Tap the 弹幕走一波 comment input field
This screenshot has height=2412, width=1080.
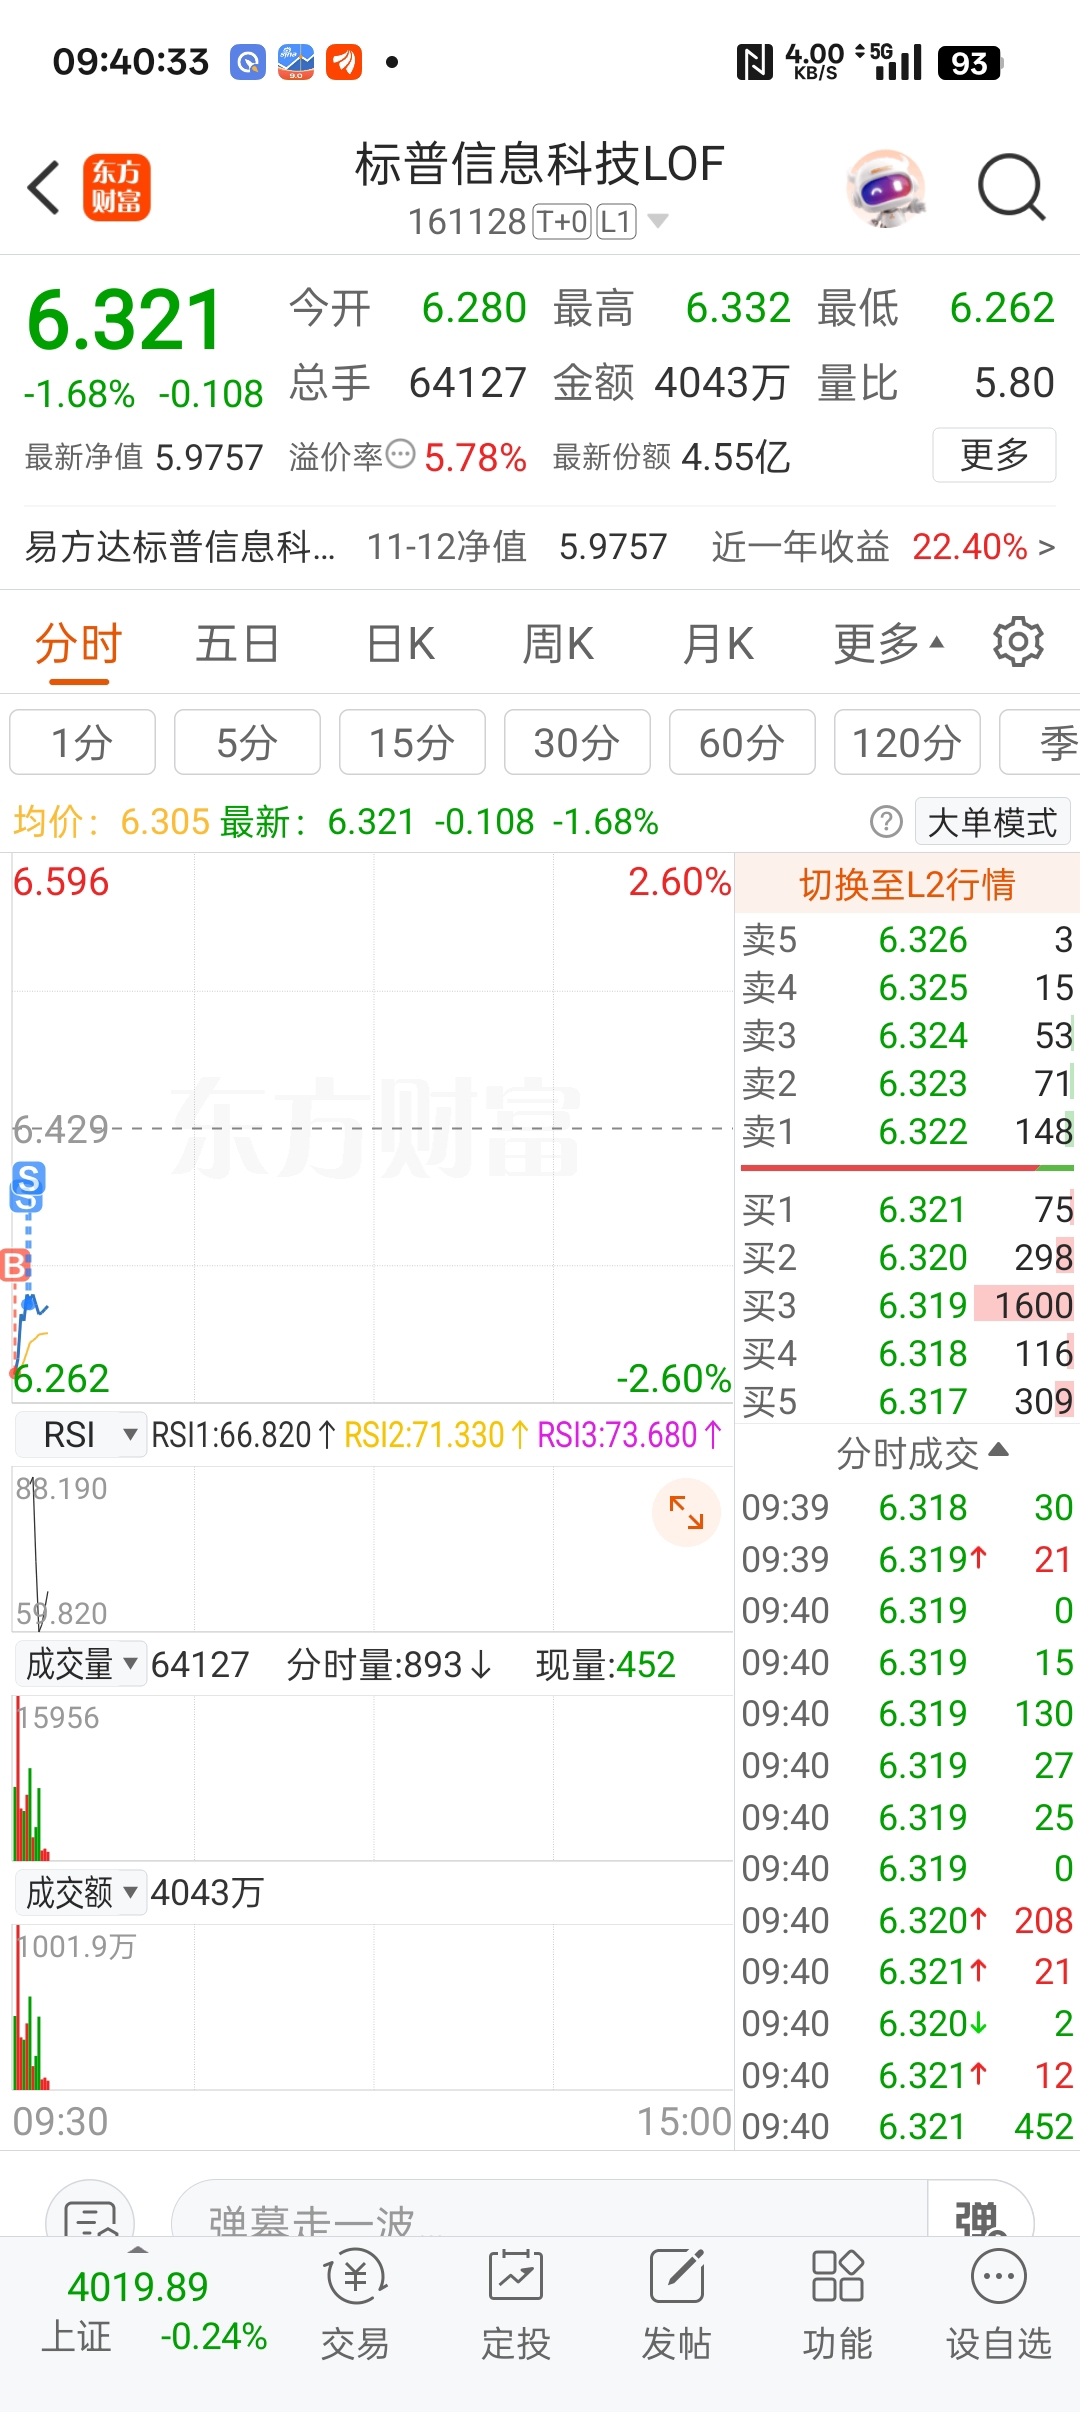tap(550, 2217)
